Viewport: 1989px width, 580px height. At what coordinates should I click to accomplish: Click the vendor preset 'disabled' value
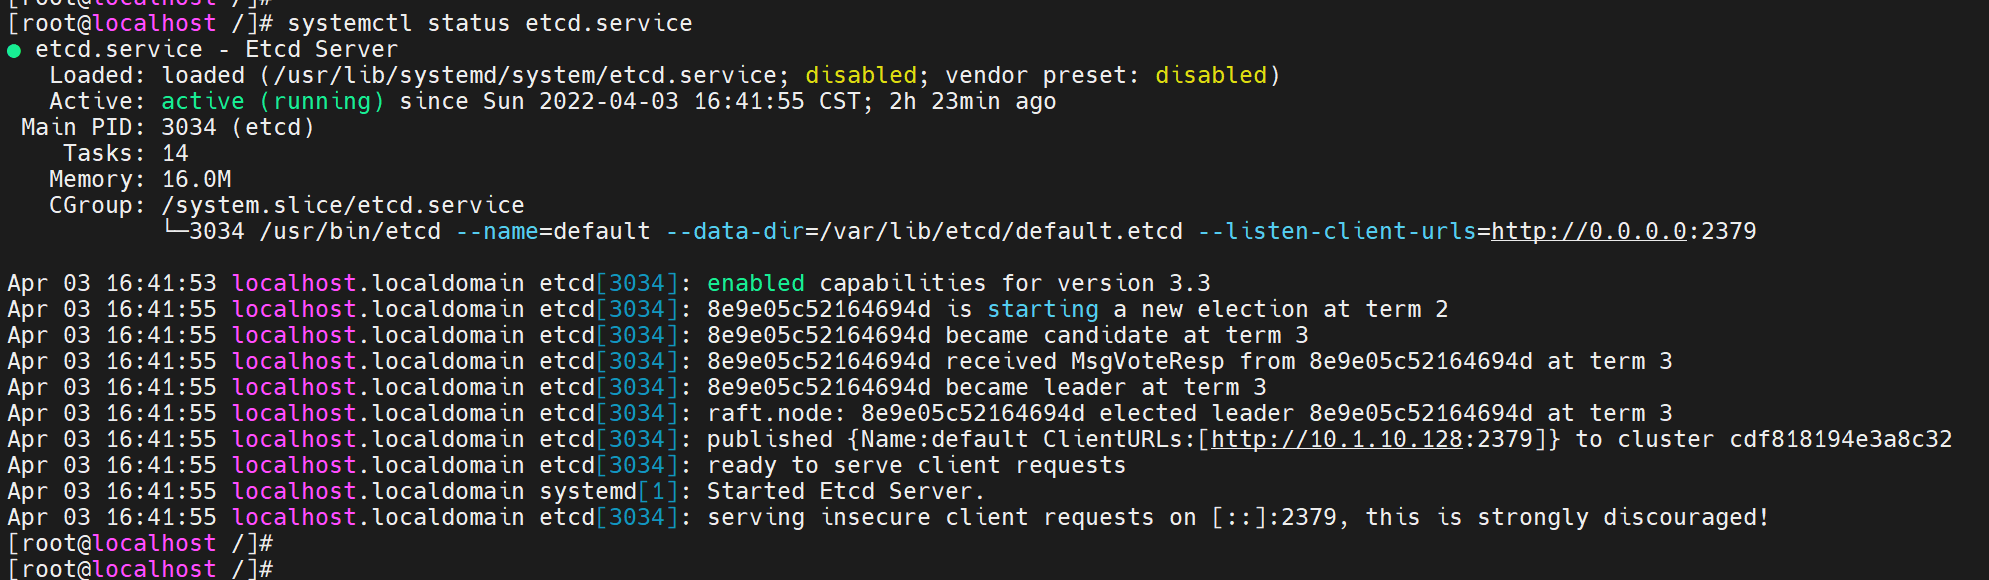pyautogui.click(x=1211, y=76)
